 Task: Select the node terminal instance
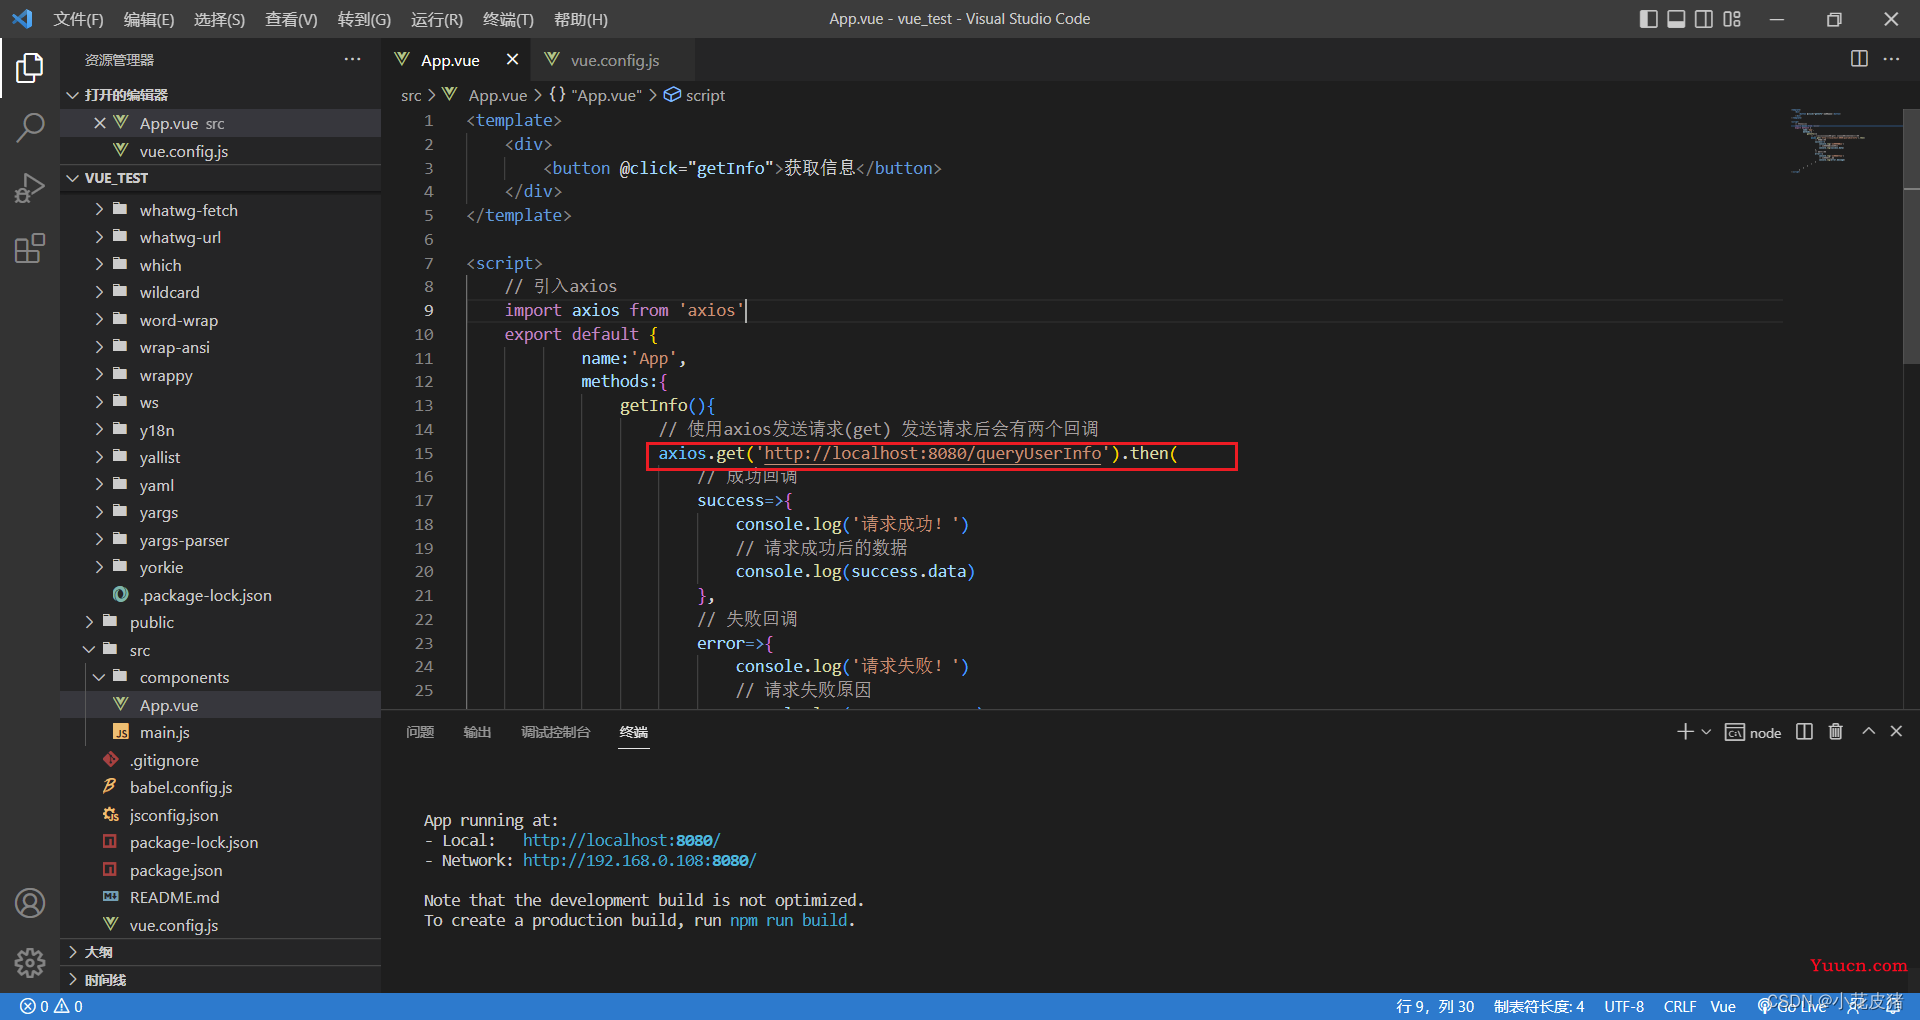(x=1753, y=733)
